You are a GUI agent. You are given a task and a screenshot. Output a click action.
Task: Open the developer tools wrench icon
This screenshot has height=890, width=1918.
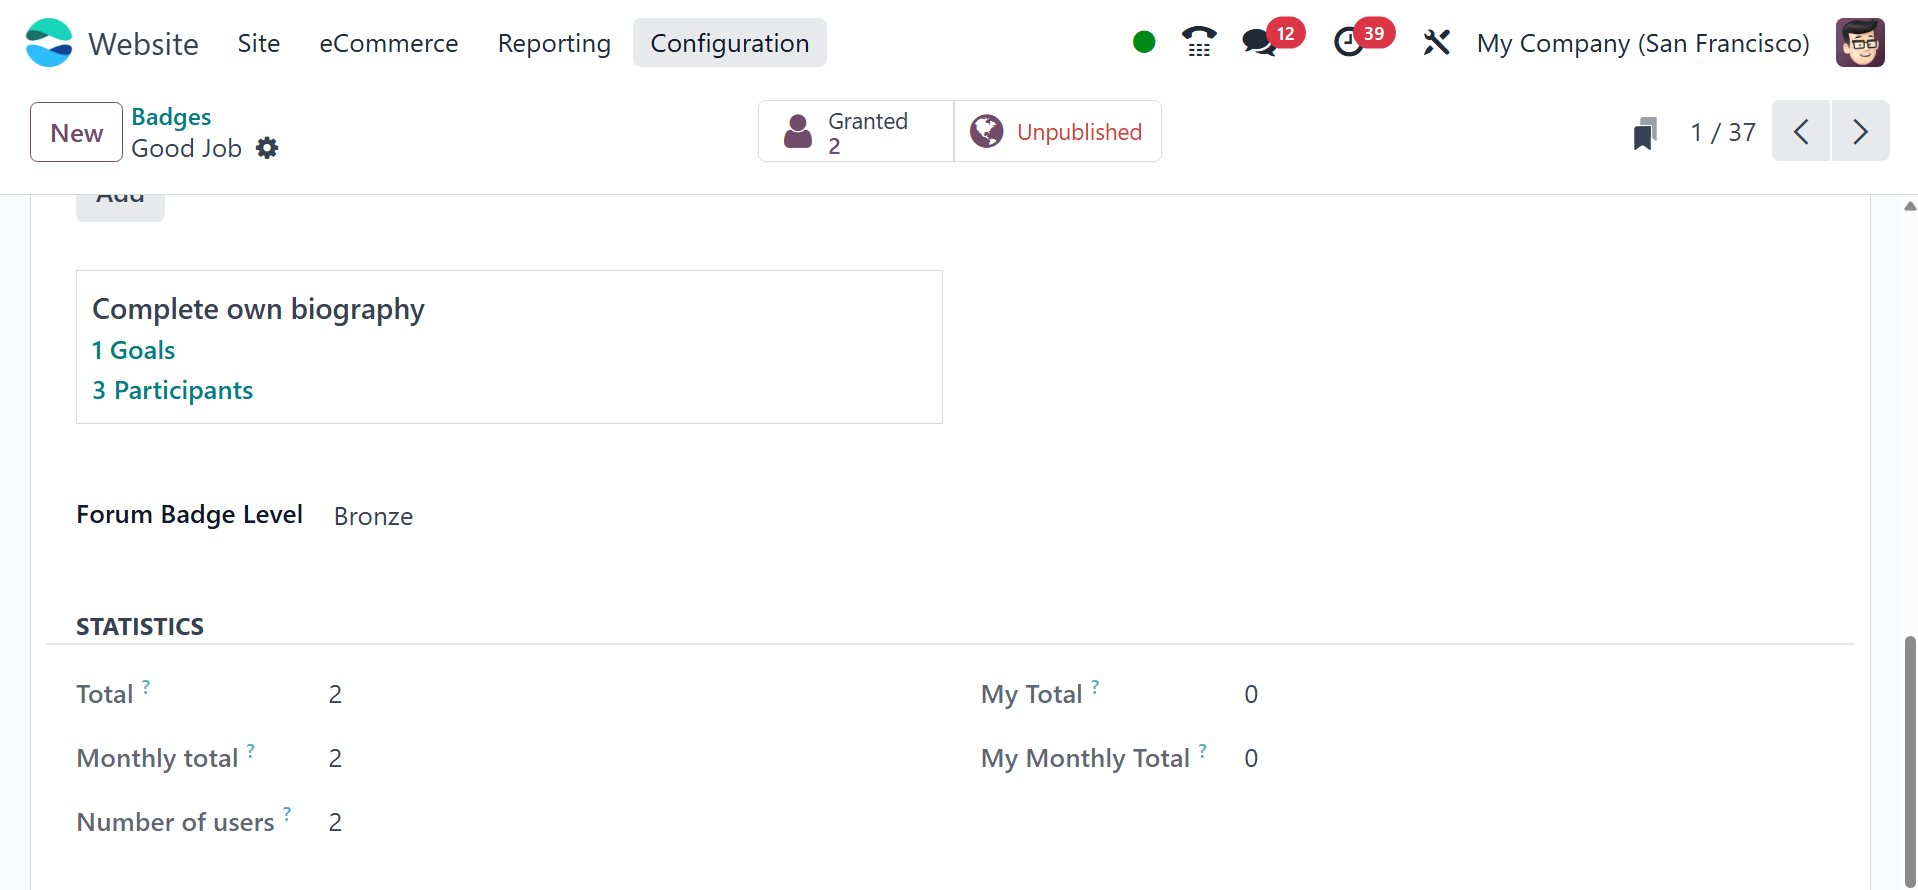point(1437,42)
